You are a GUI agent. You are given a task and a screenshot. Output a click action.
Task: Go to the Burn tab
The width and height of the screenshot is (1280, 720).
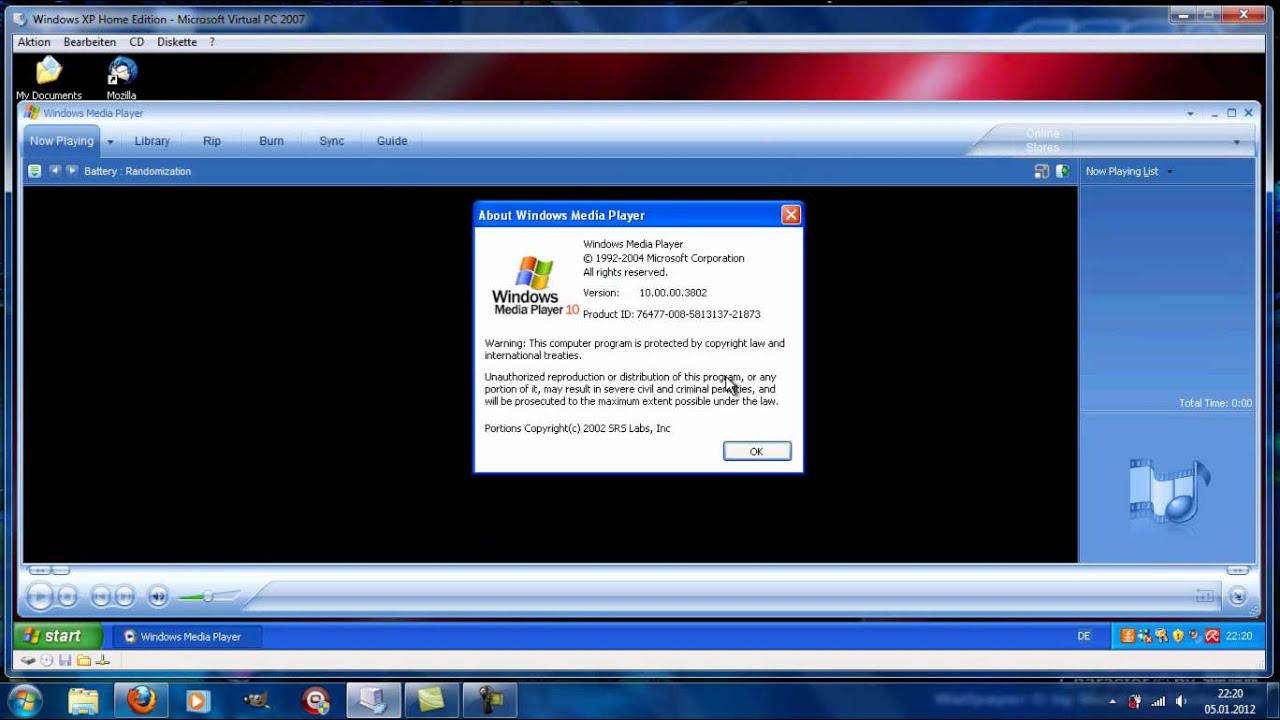click(x=271, y=141)
